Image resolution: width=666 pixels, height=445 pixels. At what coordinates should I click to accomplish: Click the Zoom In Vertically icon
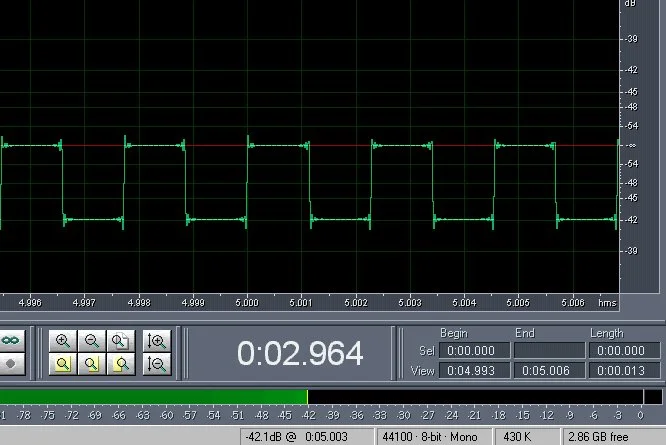coord(156,341)
